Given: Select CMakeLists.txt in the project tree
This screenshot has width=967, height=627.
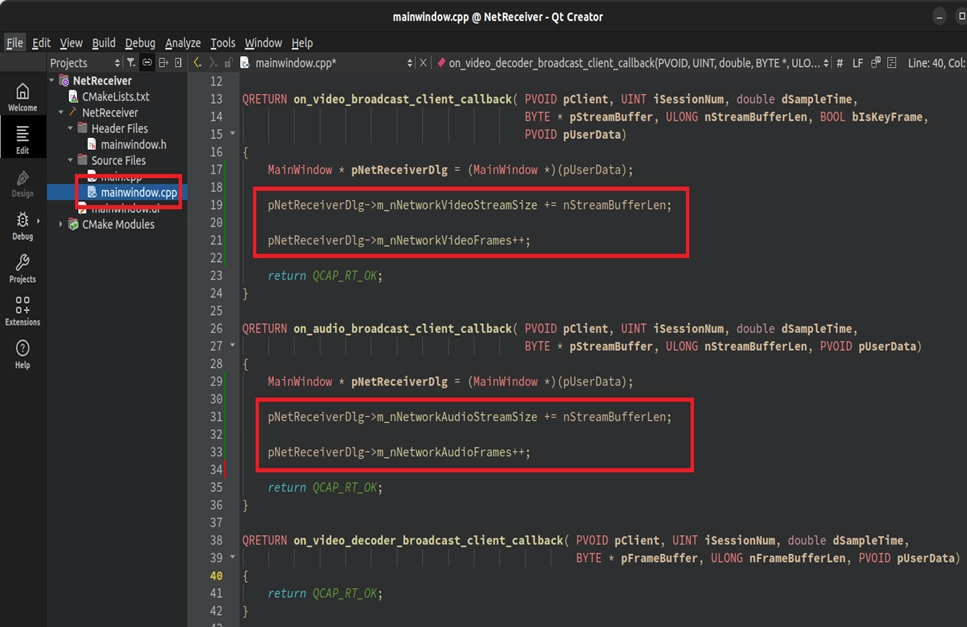Looking at the screenshot, I should click(x=115, y=96).
